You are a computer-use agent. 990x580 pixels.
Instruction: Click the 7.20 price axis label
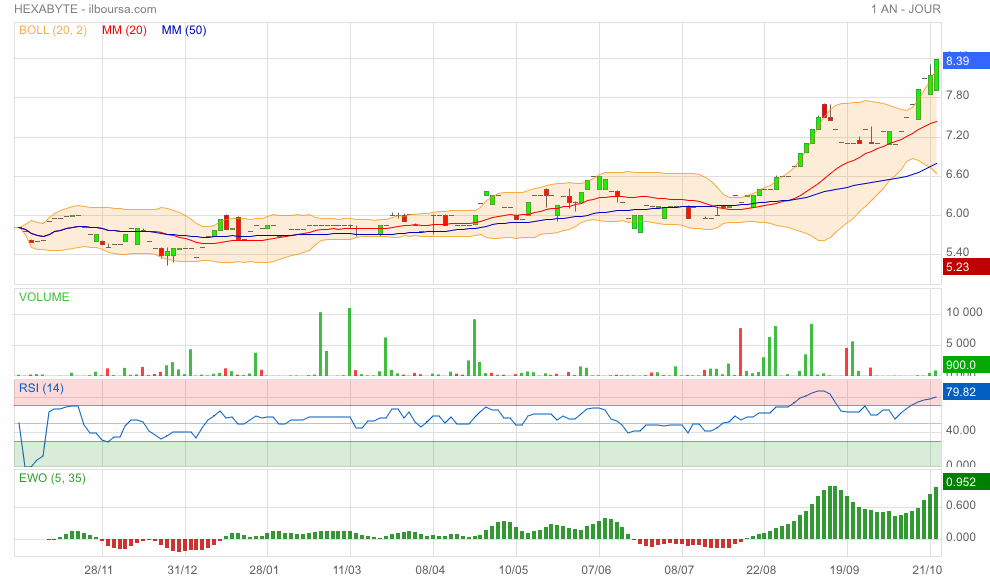957,135
